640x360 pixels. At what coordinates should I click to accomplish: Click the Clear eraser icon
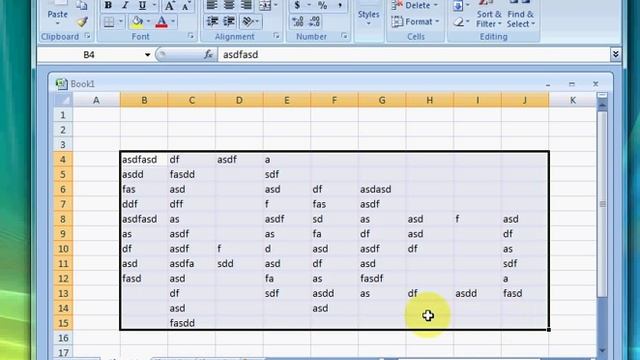[460, 22]
